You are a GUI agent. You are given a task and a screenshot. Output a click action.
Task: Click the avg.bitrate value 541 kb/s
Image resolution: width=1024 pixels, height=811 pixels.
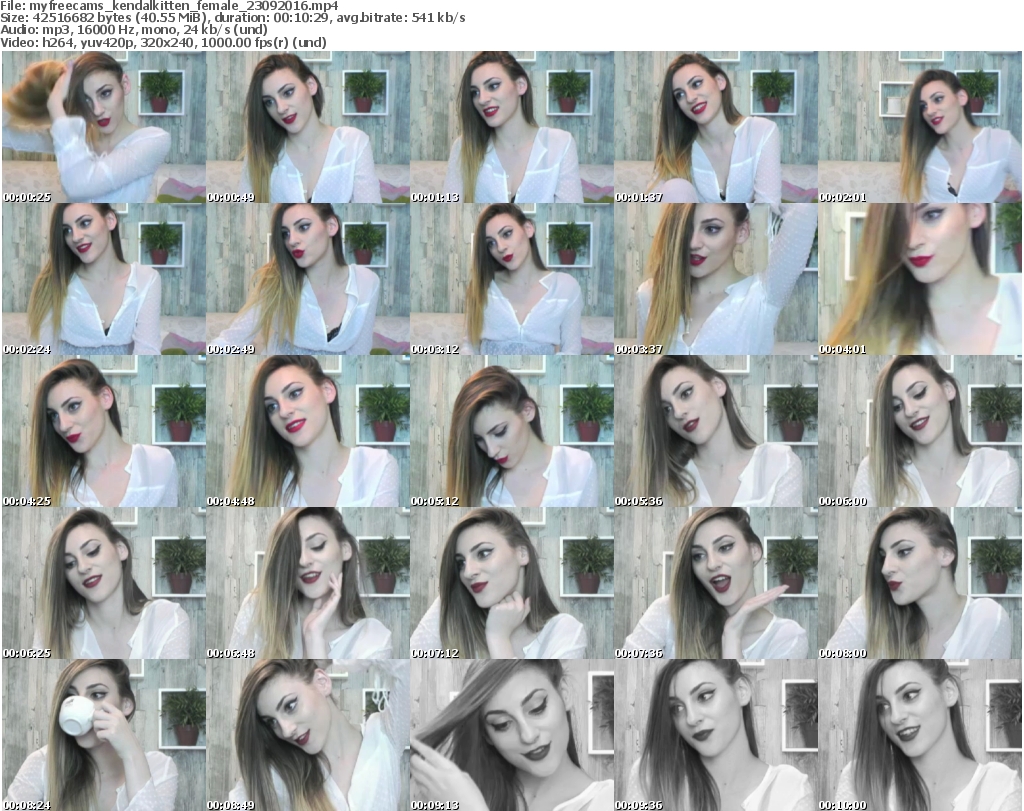(x=438, y=18)
